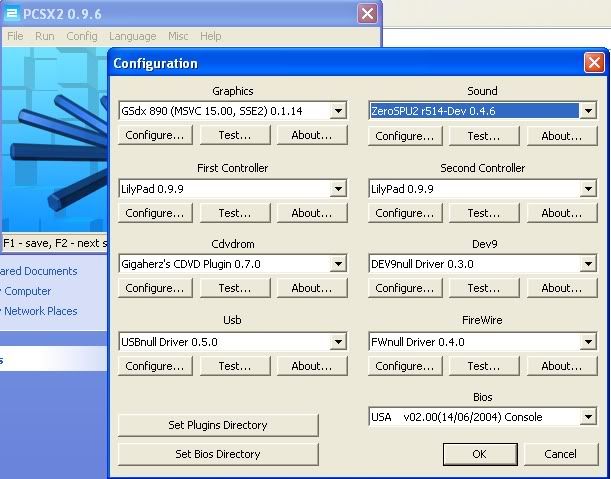Configure the Second Controller plugin
The image size is (611, 479).
405,213
